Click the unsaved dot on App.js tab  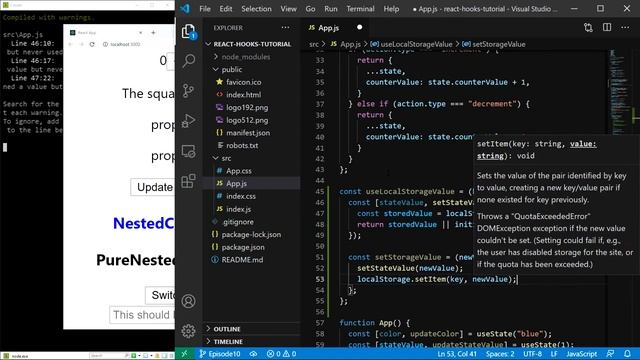360,27
